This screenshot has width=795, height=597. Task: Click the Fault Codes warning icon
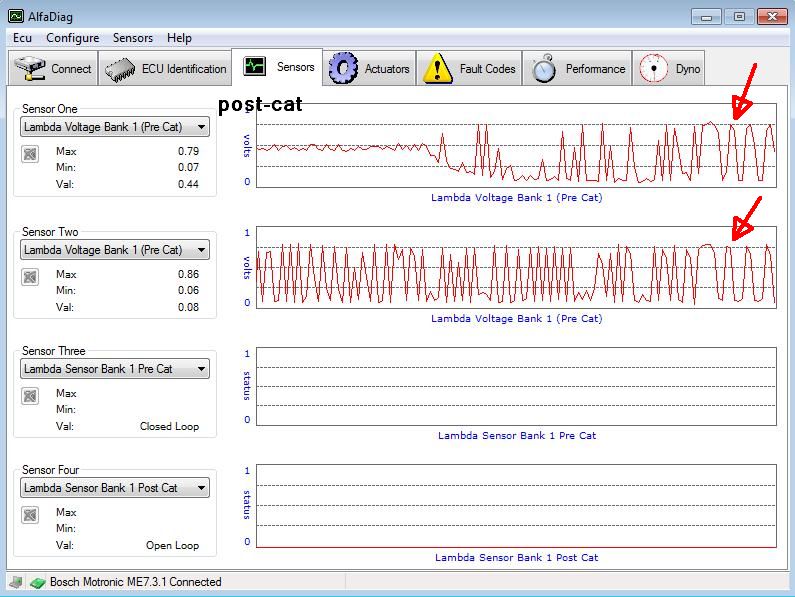(x=438, y=68)
